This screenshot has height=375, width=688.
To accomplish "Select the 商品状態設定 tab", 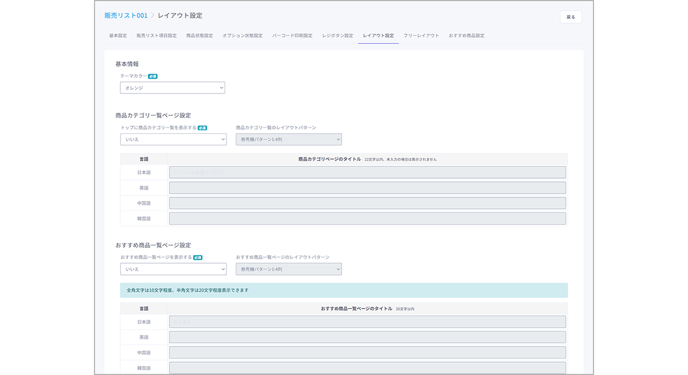I will [x=199, y=36].
